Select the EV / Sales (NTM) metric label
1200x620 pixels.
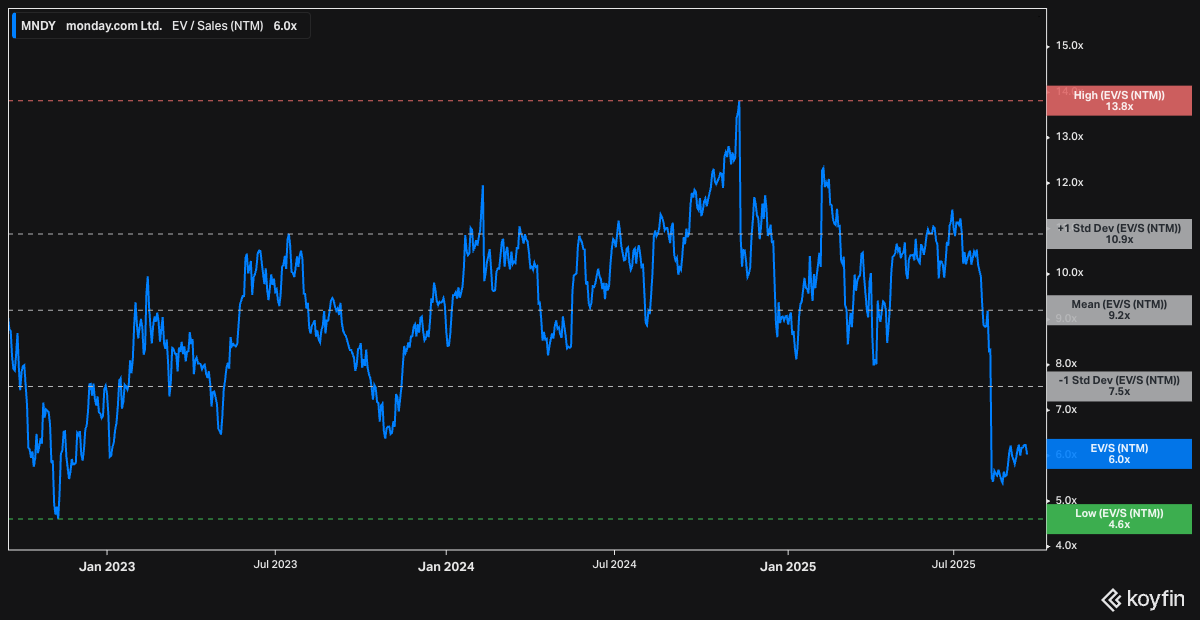218,26
